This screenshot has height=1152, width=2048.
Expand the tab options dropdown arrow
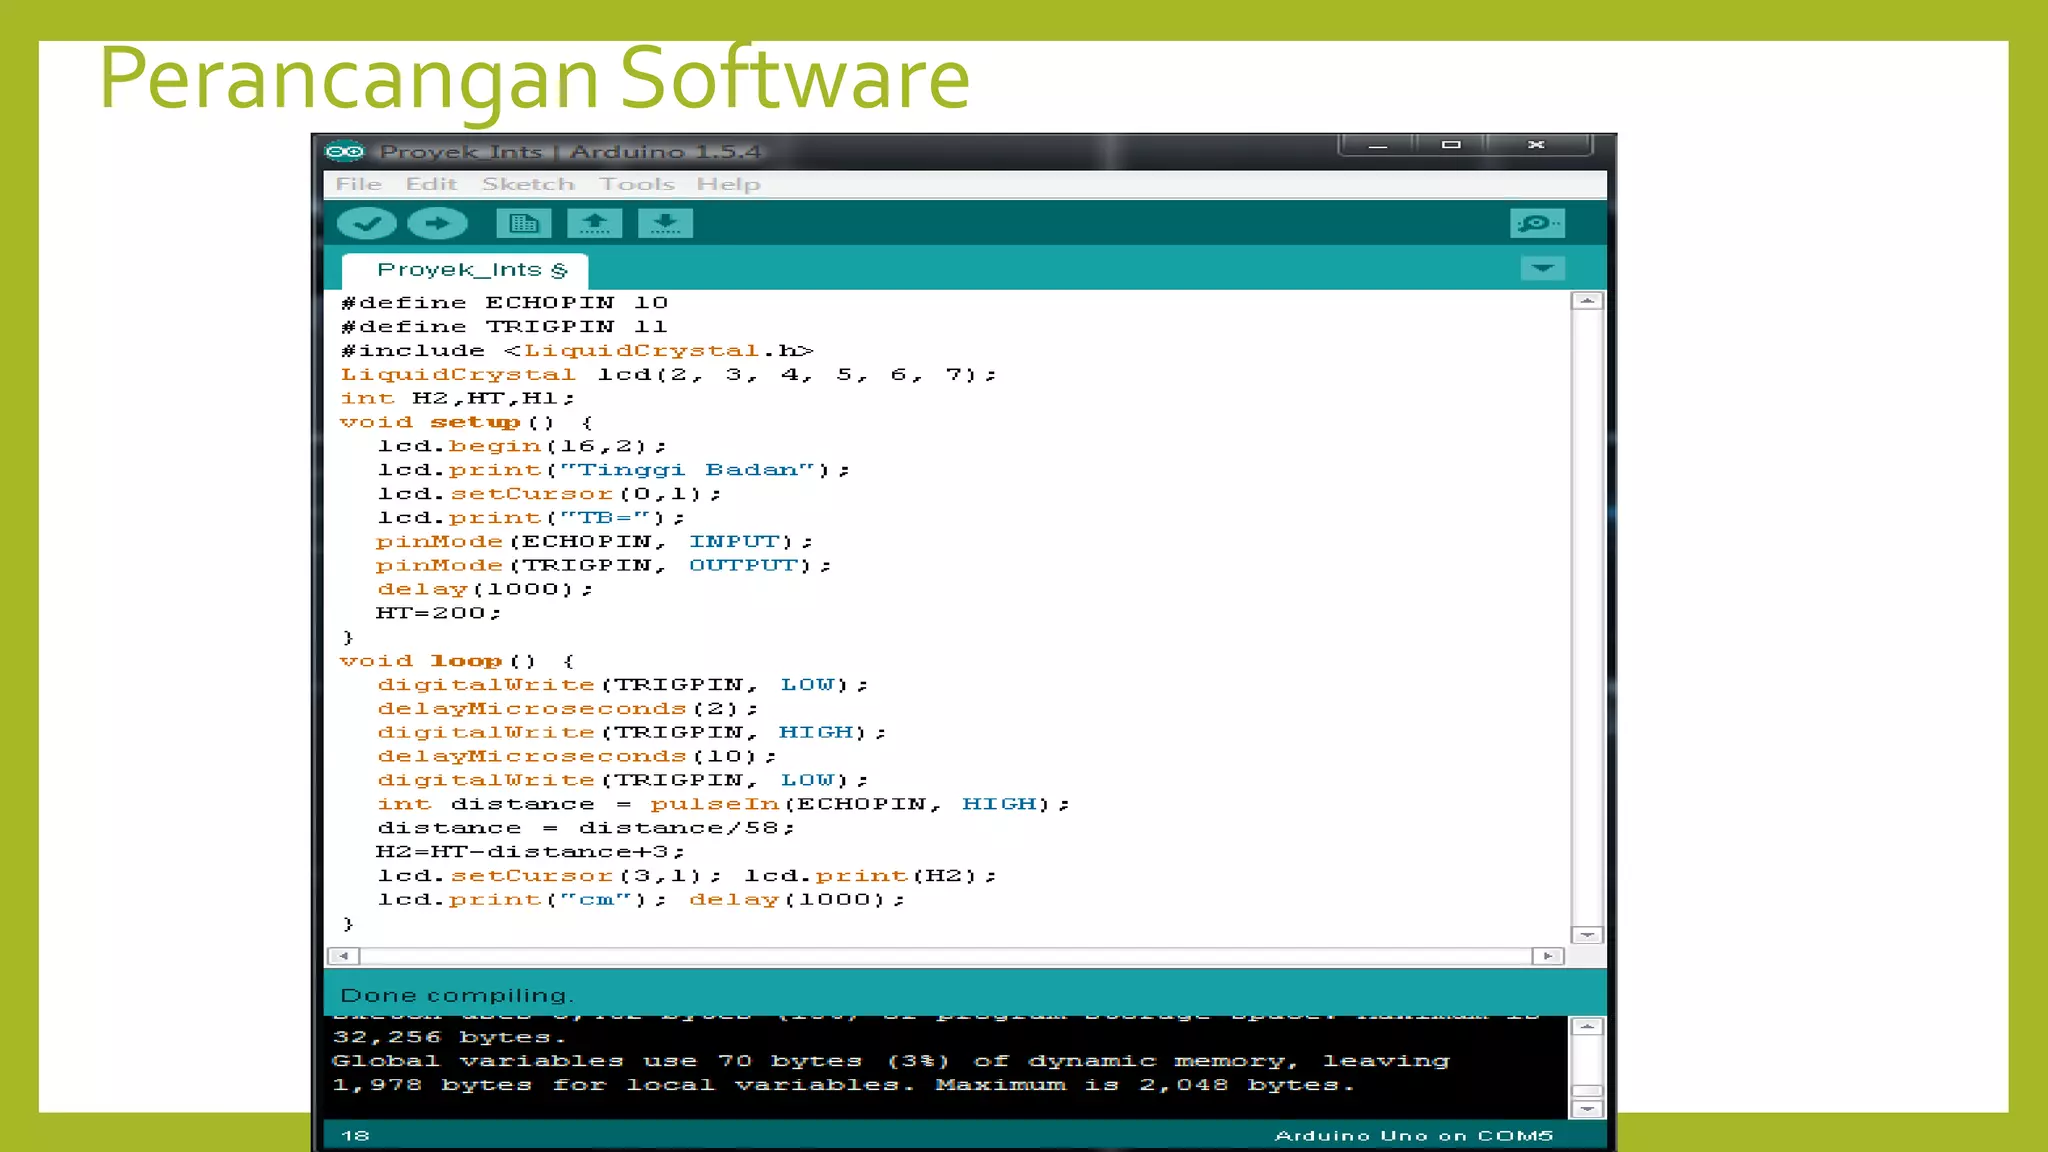tap(1542, 268)
